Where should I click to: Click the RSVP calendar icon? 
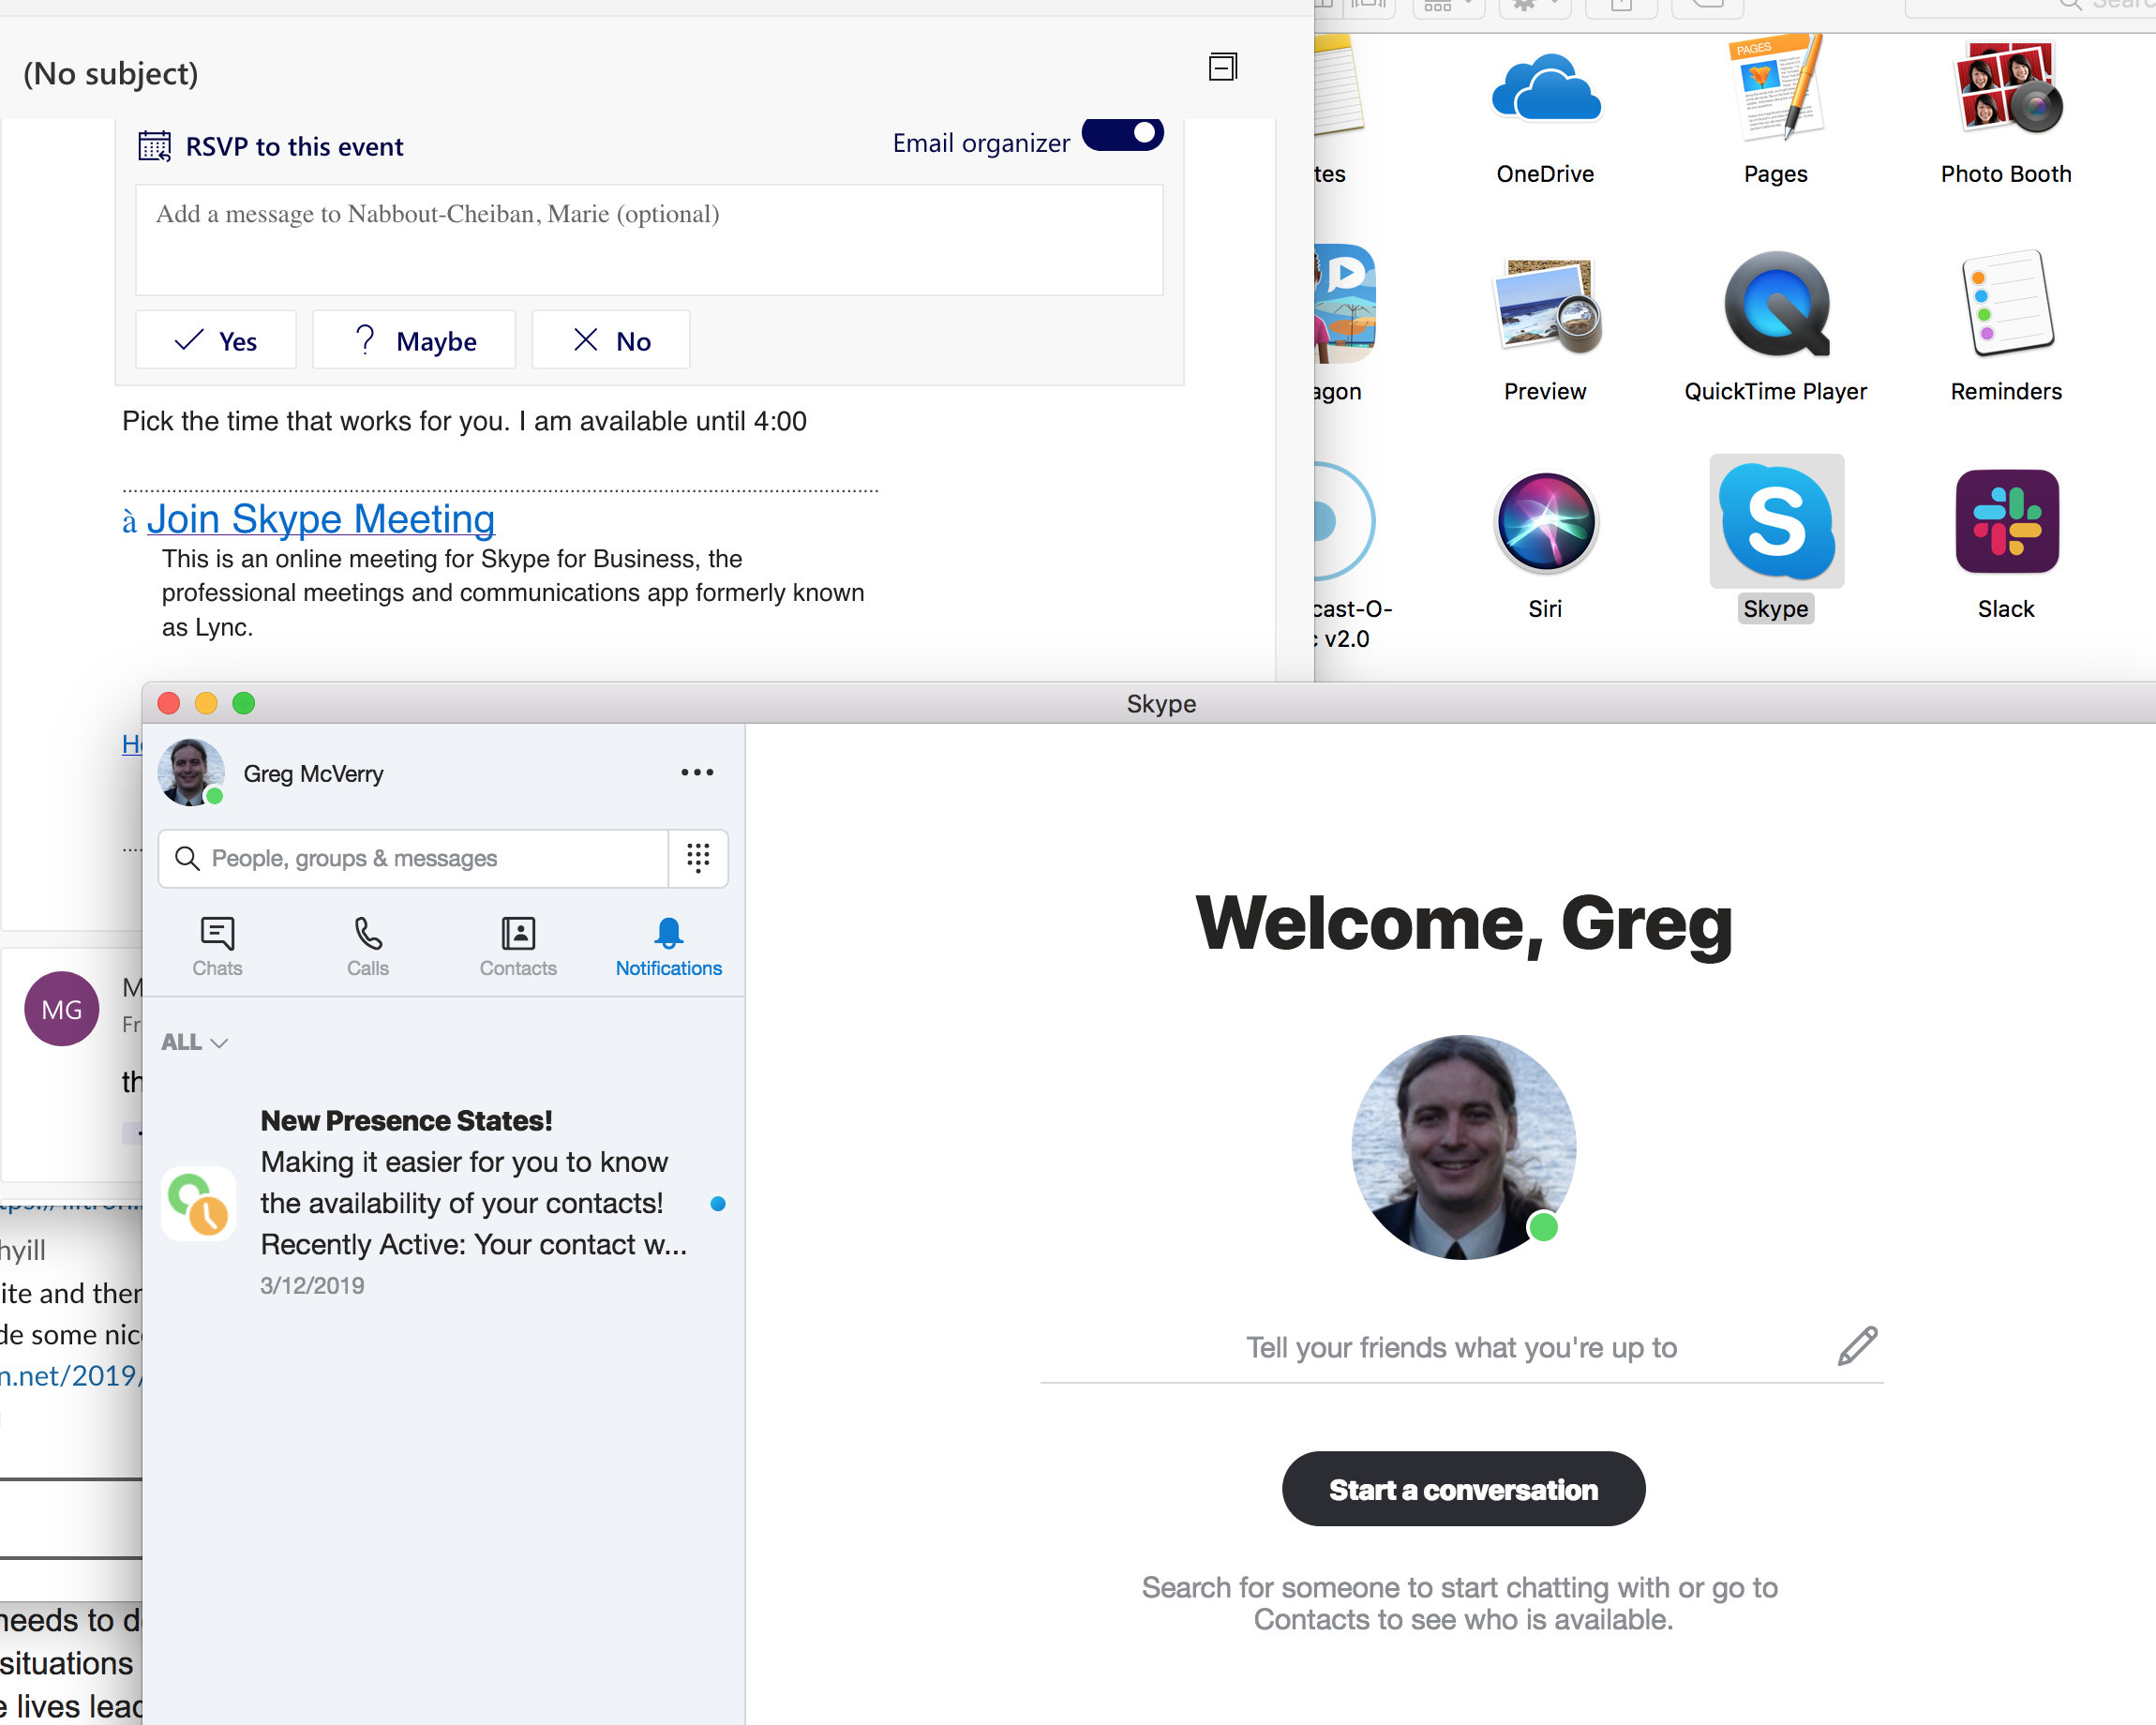coord(154,146)
